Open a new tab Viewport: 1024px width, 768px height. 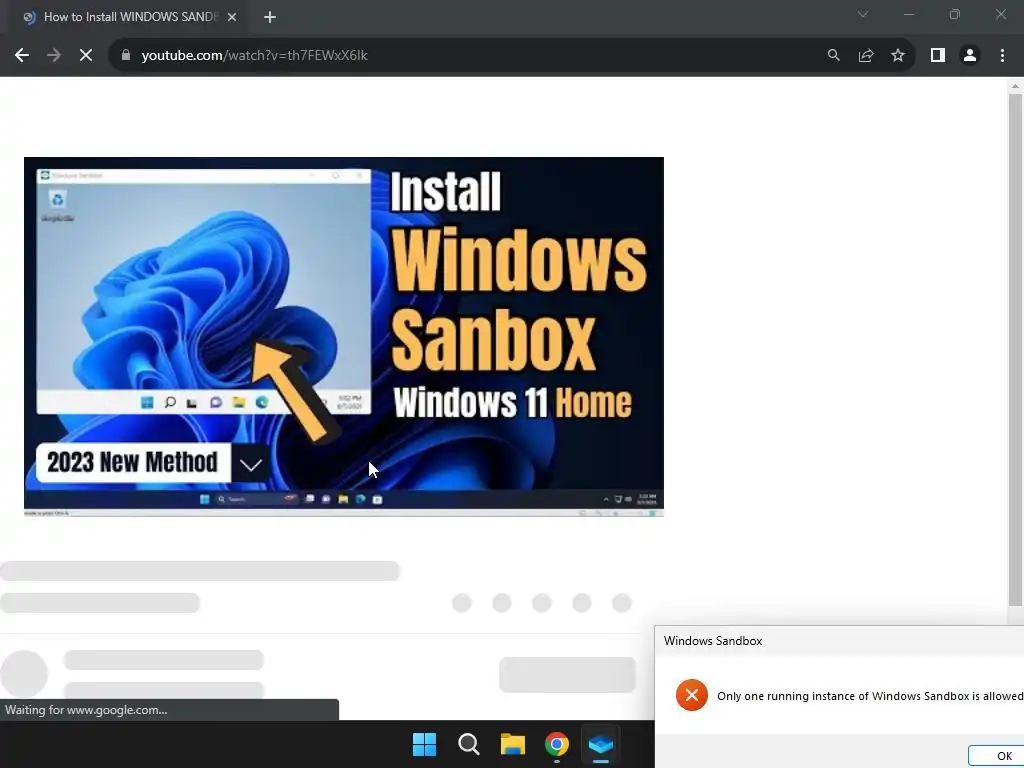[270, 17]
